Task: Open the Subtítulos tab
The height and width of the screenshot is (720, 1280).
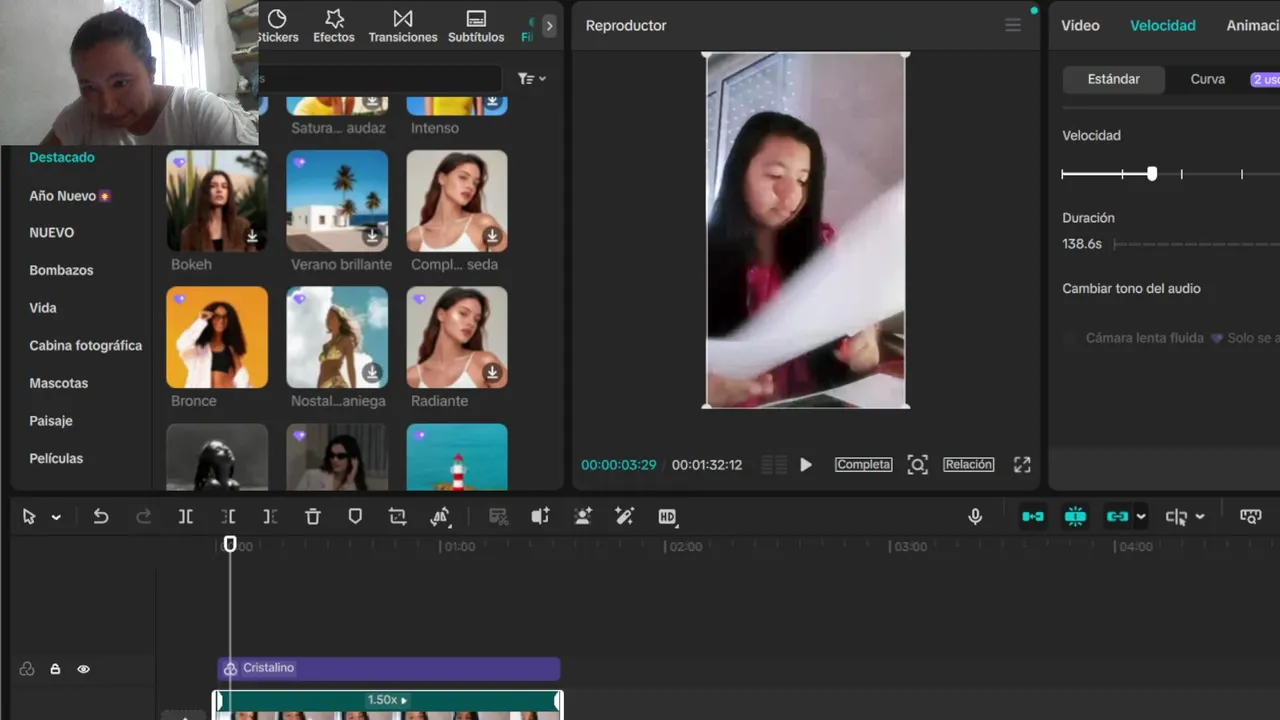Action: pos(476,26)
